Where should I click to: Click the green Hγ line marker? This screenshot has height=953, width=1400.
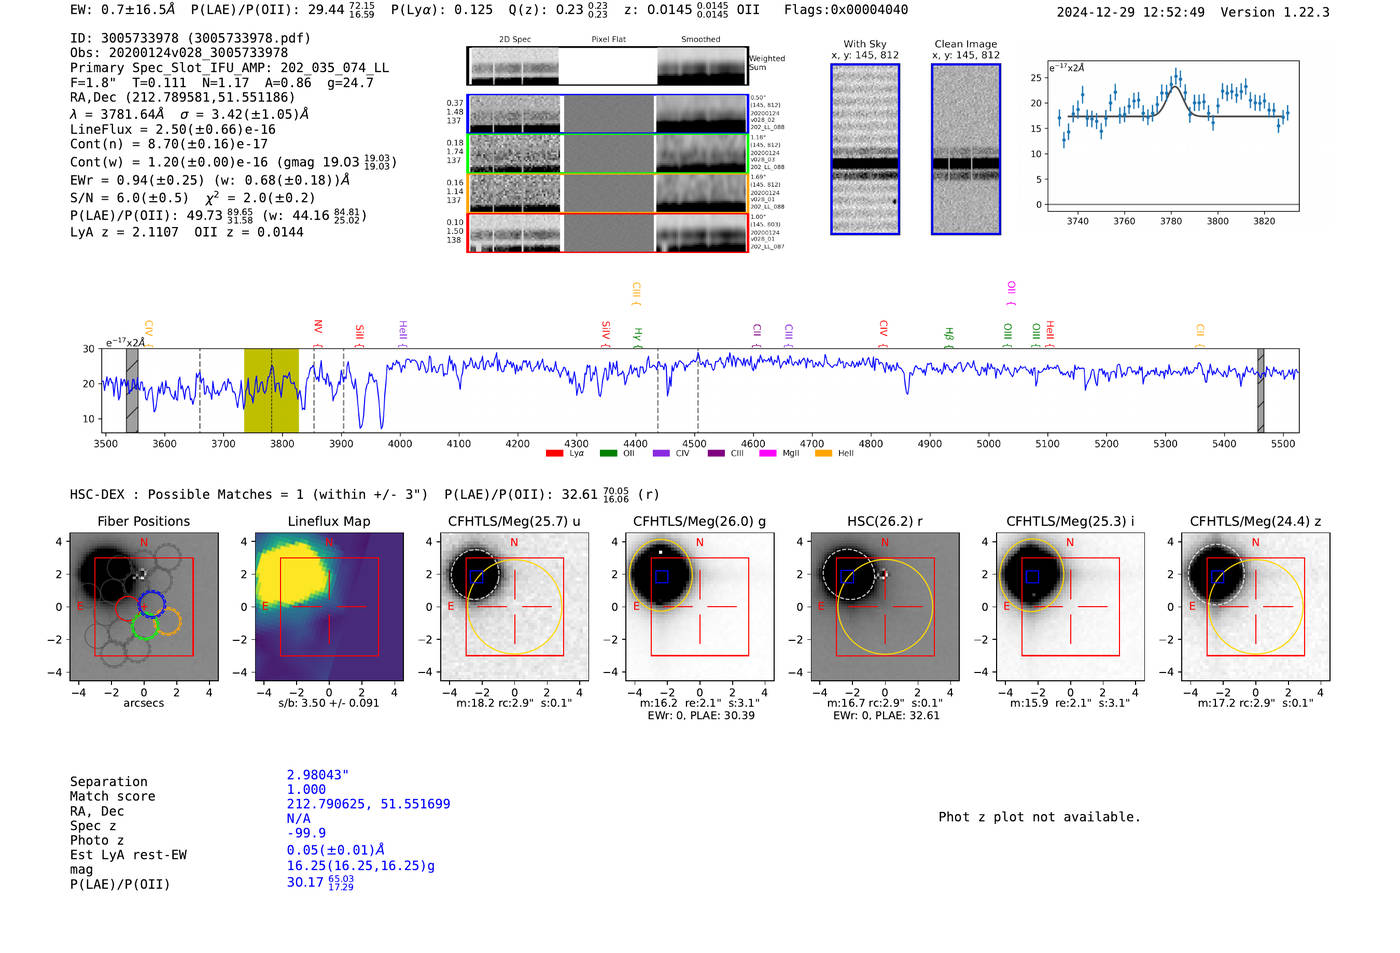(x=638, y=336)
